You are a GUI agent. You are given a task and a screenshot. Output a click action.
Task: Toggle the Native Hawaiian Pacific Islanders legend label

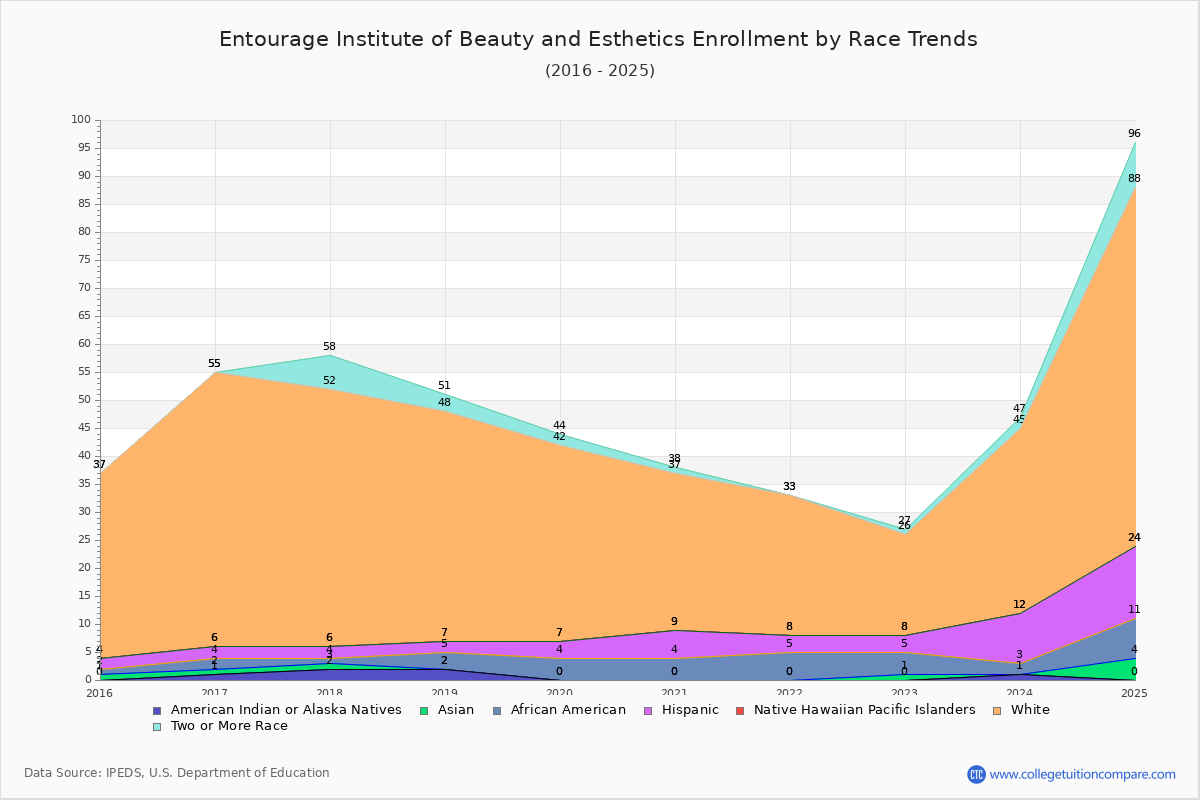864,710
